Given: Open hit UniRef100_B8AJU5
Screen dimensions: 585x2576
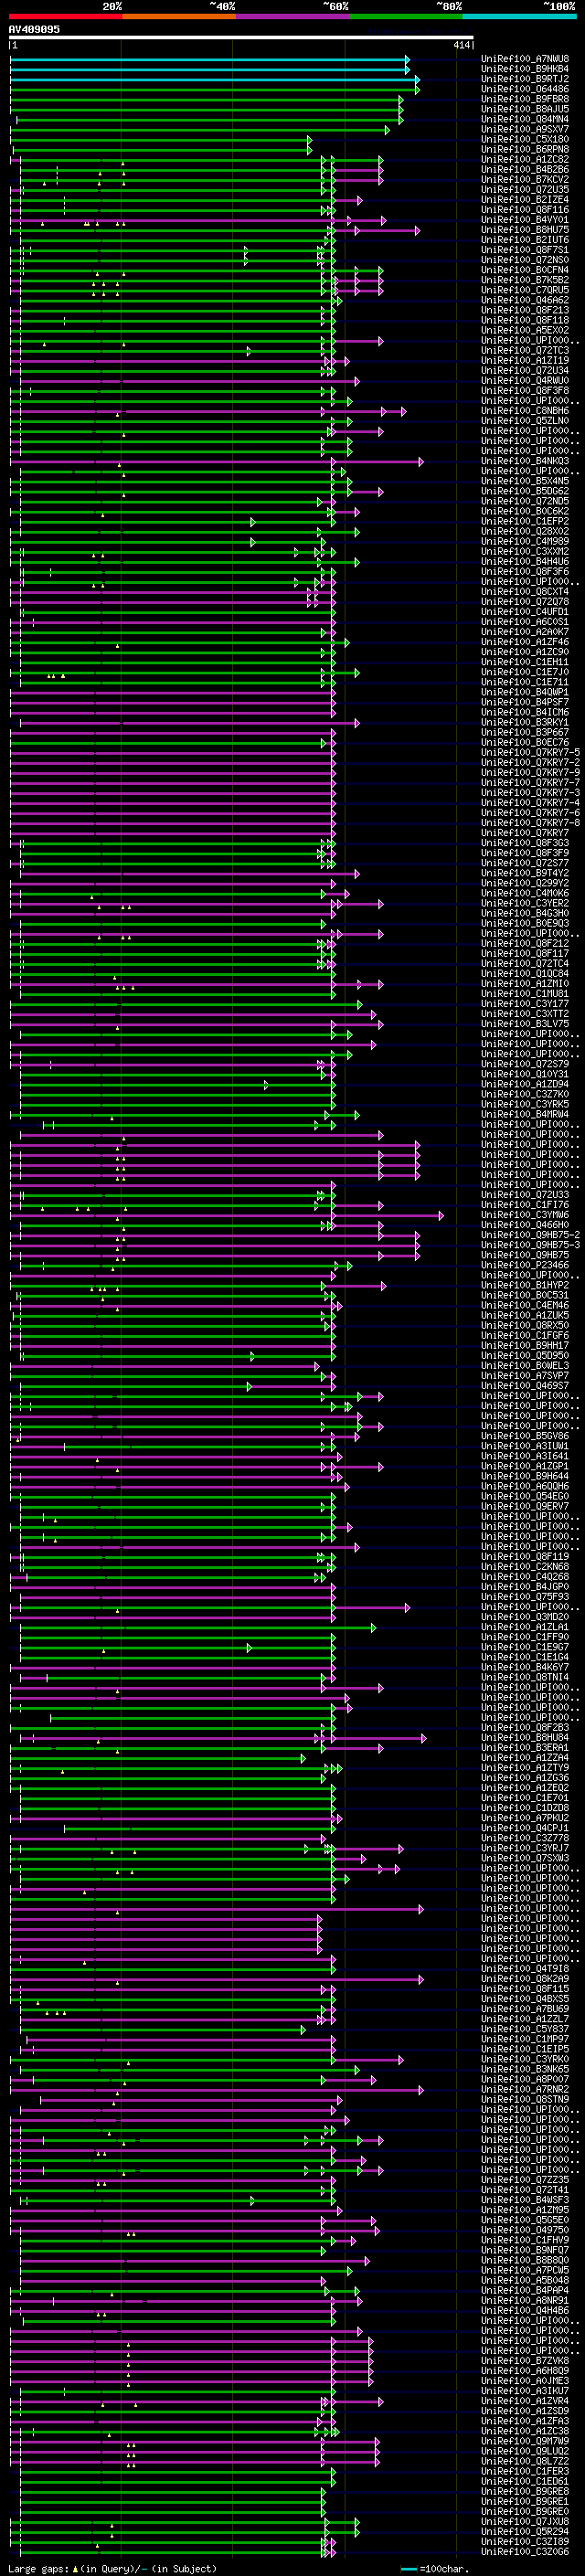Looking at the screenshot, I should pyautogui.click(x=524, y=109).
